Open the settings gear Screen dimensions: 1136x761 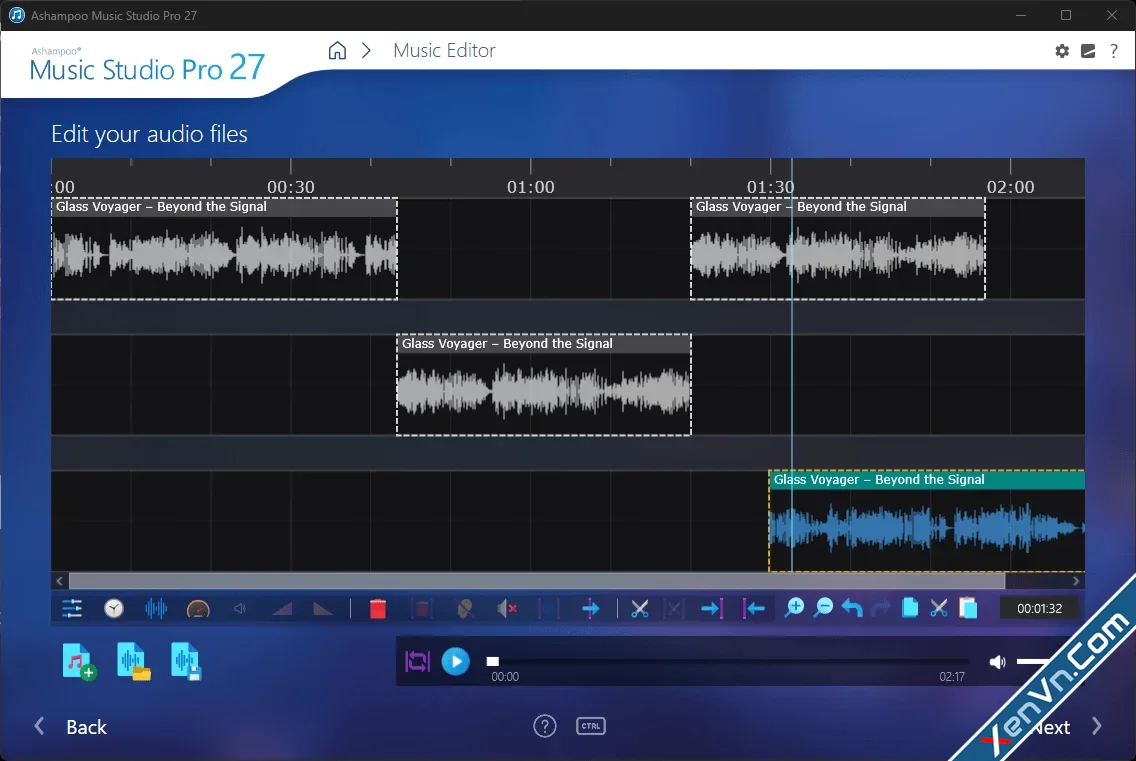pos(1061,51)
